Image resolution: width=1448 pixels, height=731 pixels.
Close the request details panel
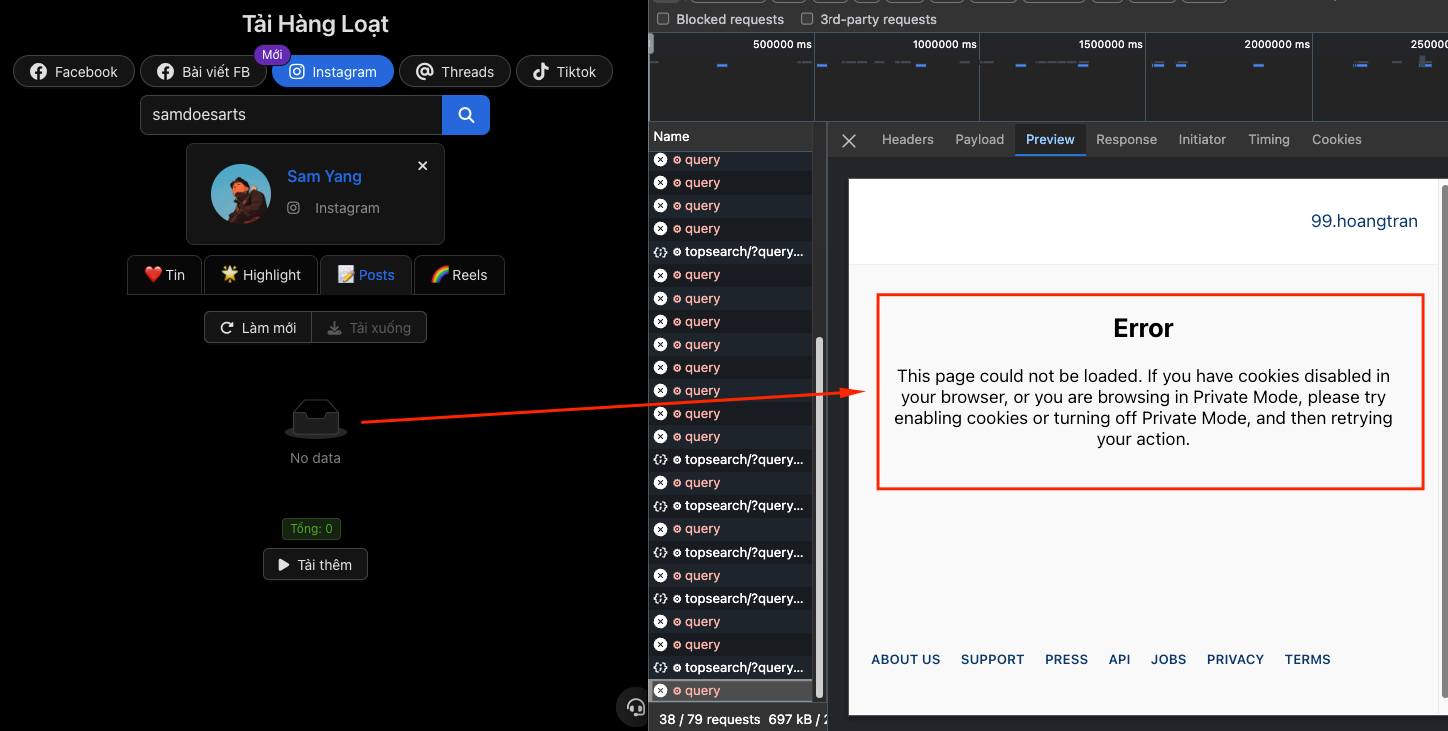coord(849,141)
